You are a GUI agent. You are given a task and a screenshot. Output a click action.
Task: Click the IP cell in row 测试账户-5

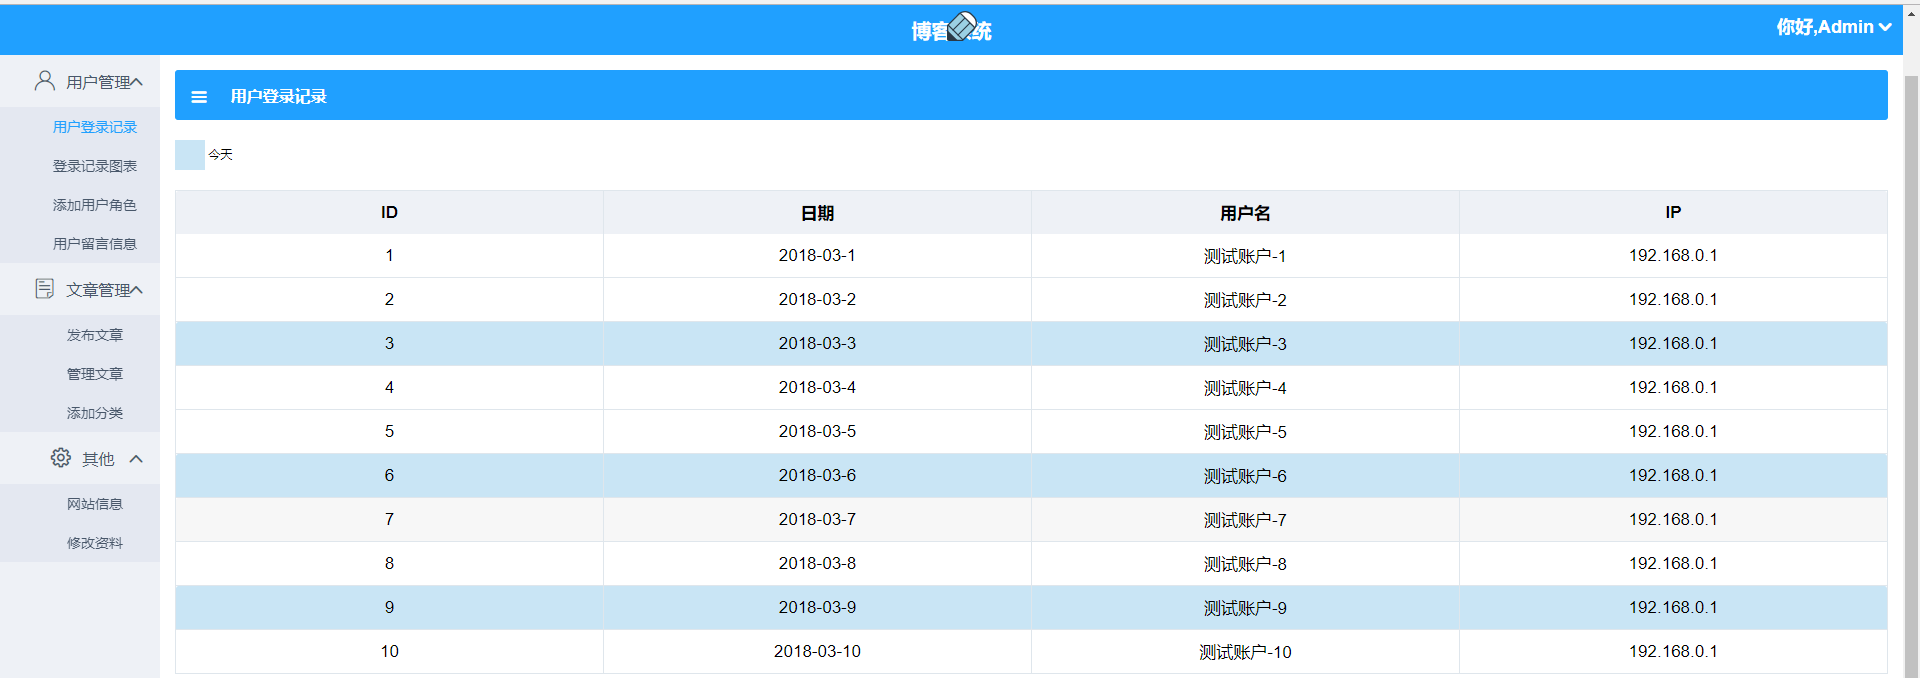[x=1673, y=431]
